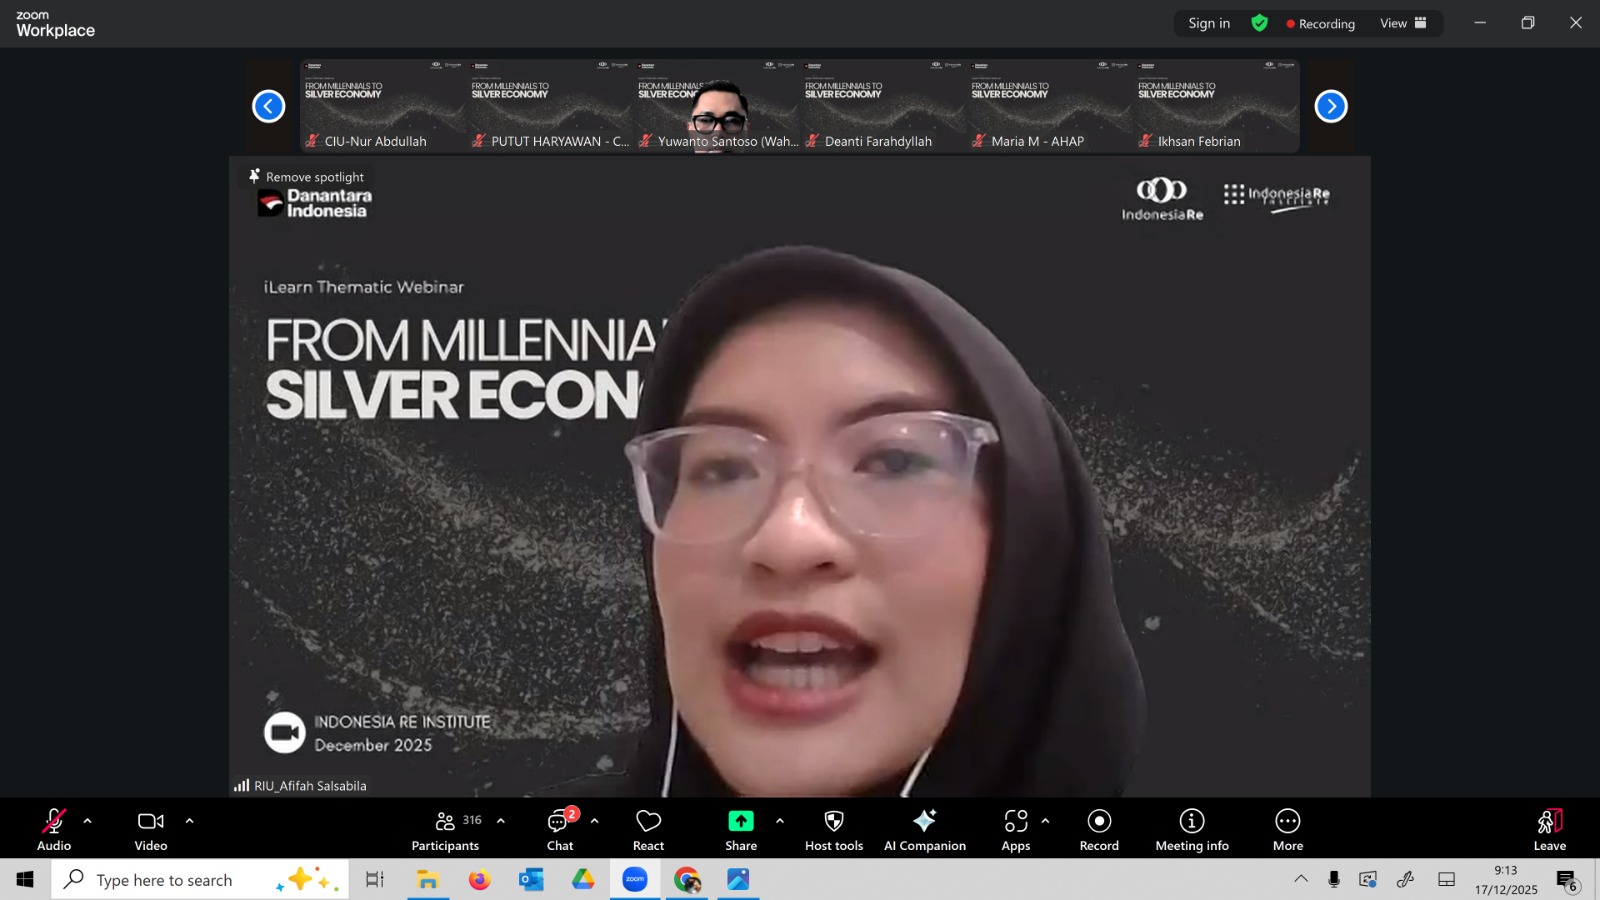The width and height of the screenshot is (1600, 900).
Task: Open the View layout menu
Action: [x=1402, y=23]
